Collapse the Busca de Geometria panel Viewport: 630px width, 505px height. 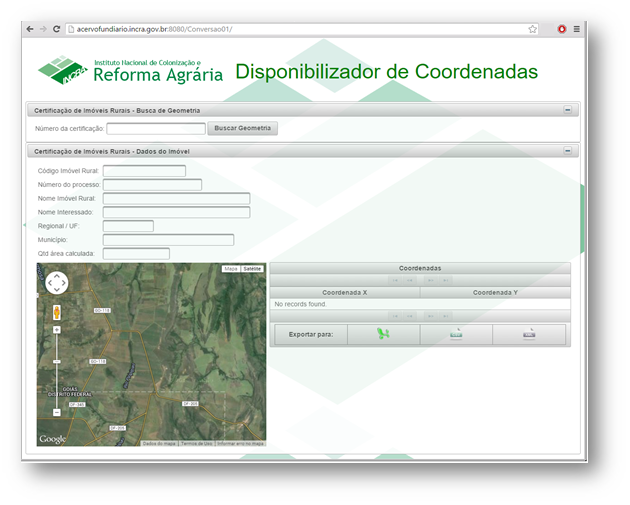click(x=568, y=110)
